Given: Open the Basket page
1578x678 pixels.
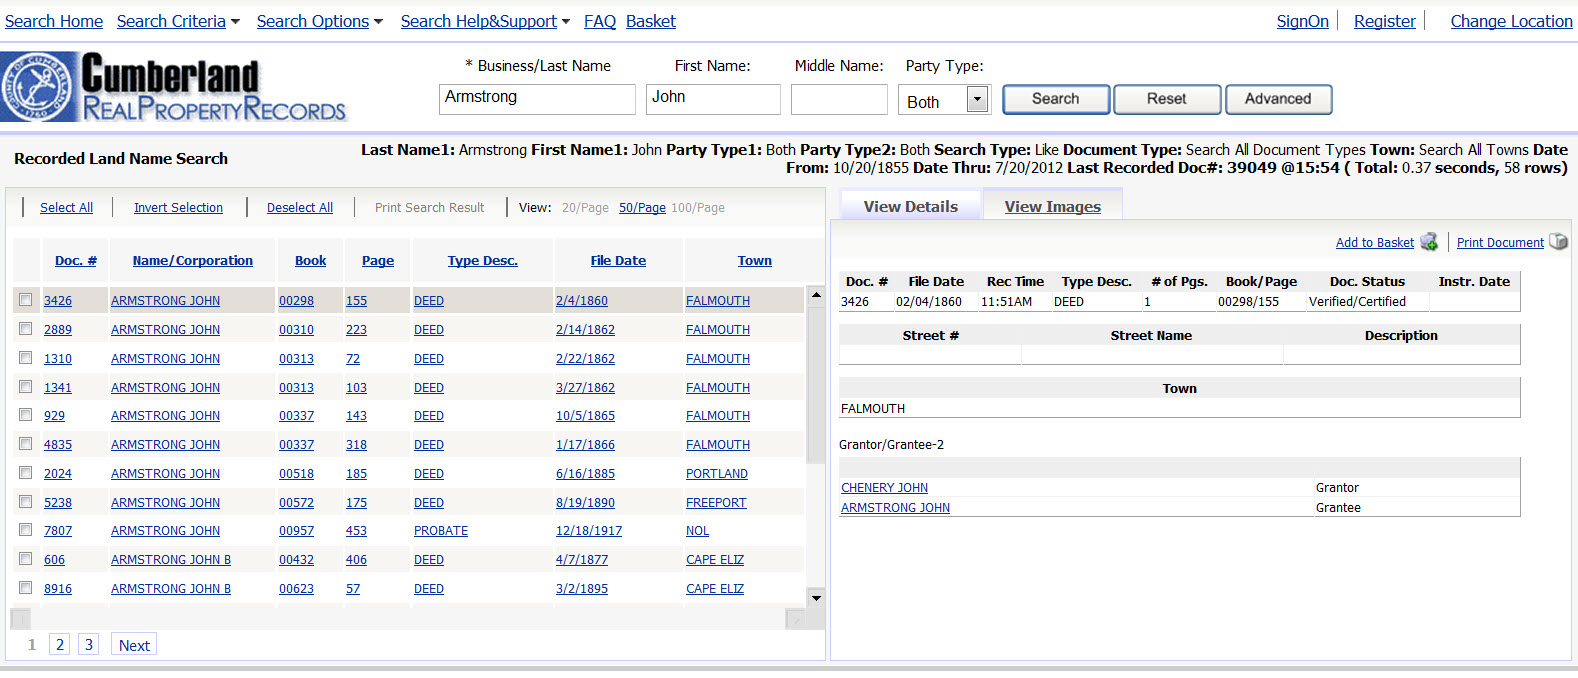Looking at the screenshot, I should pos(651,21).
